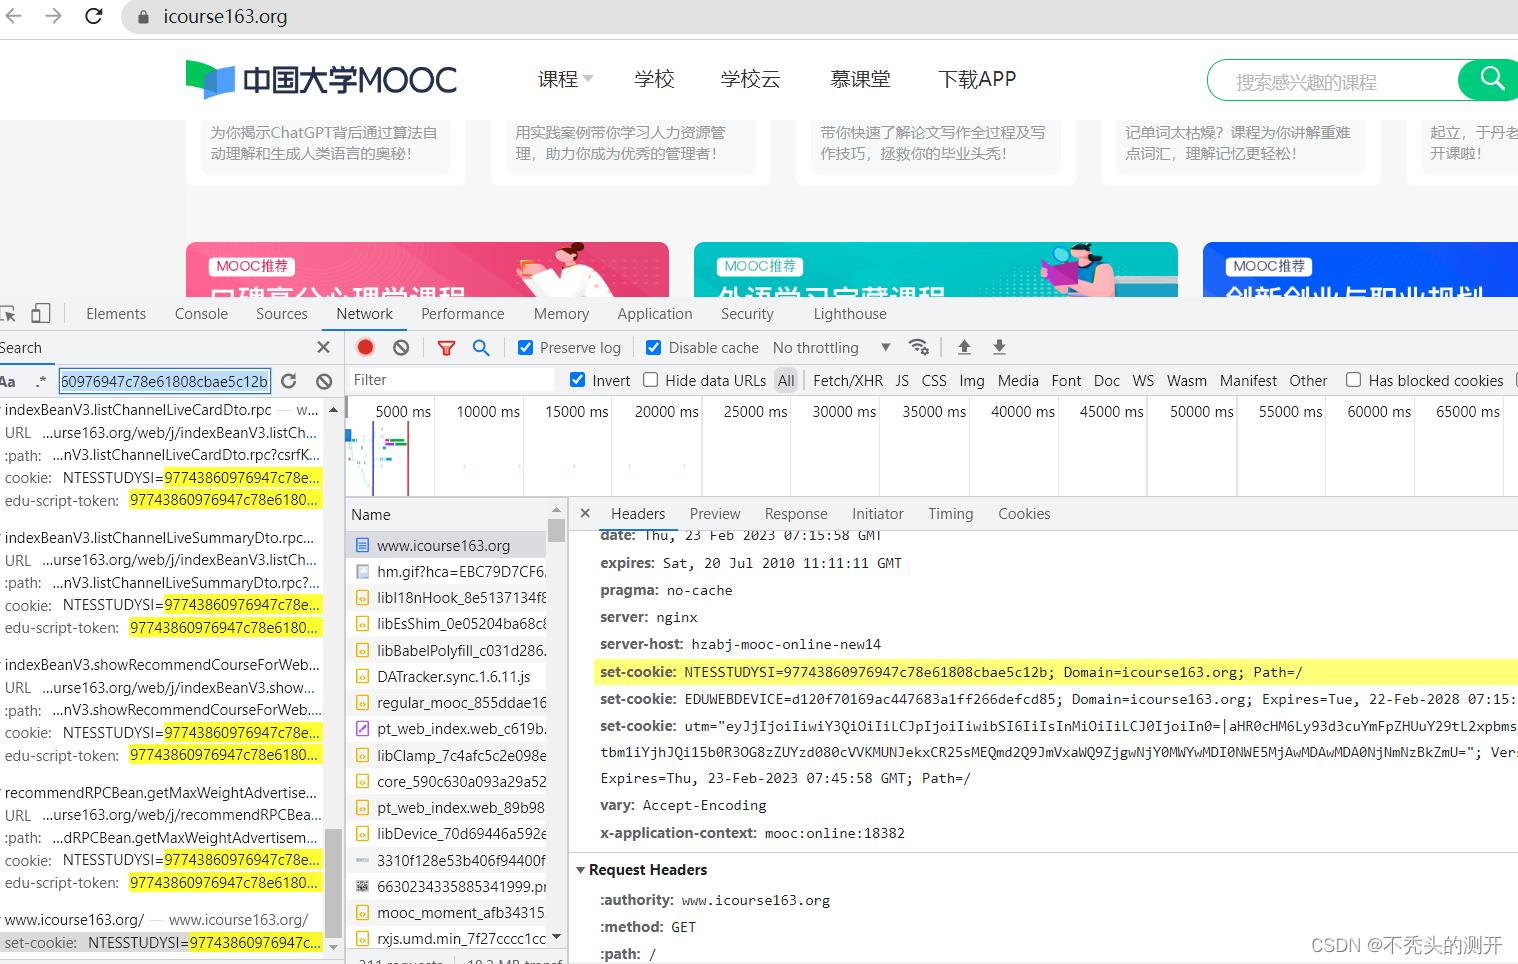This screenshot has height=964, width=1518.
Task: Click the search query input field
Action: (x=165, y=381)
